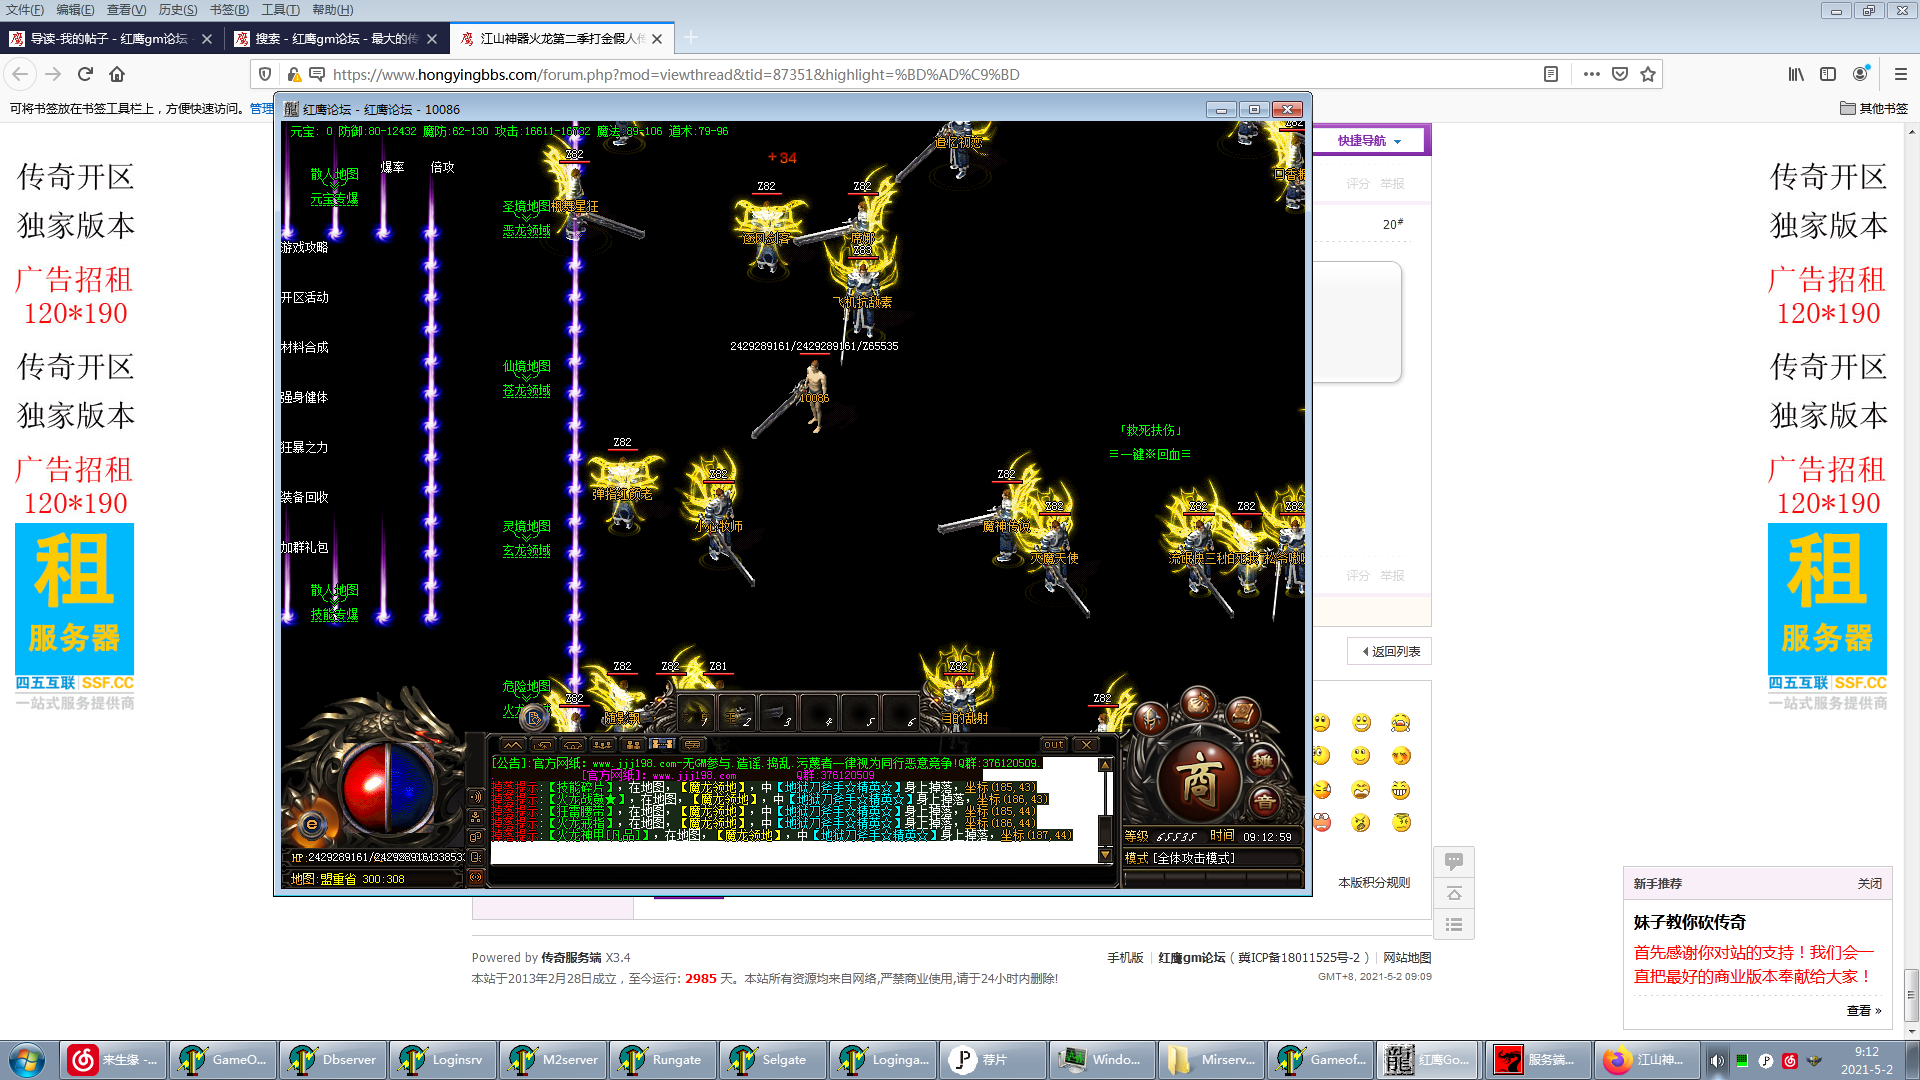Open Dbserver in the Windows taskbar
The width and height of the screenshot is (1920, 1080).
332,1060
